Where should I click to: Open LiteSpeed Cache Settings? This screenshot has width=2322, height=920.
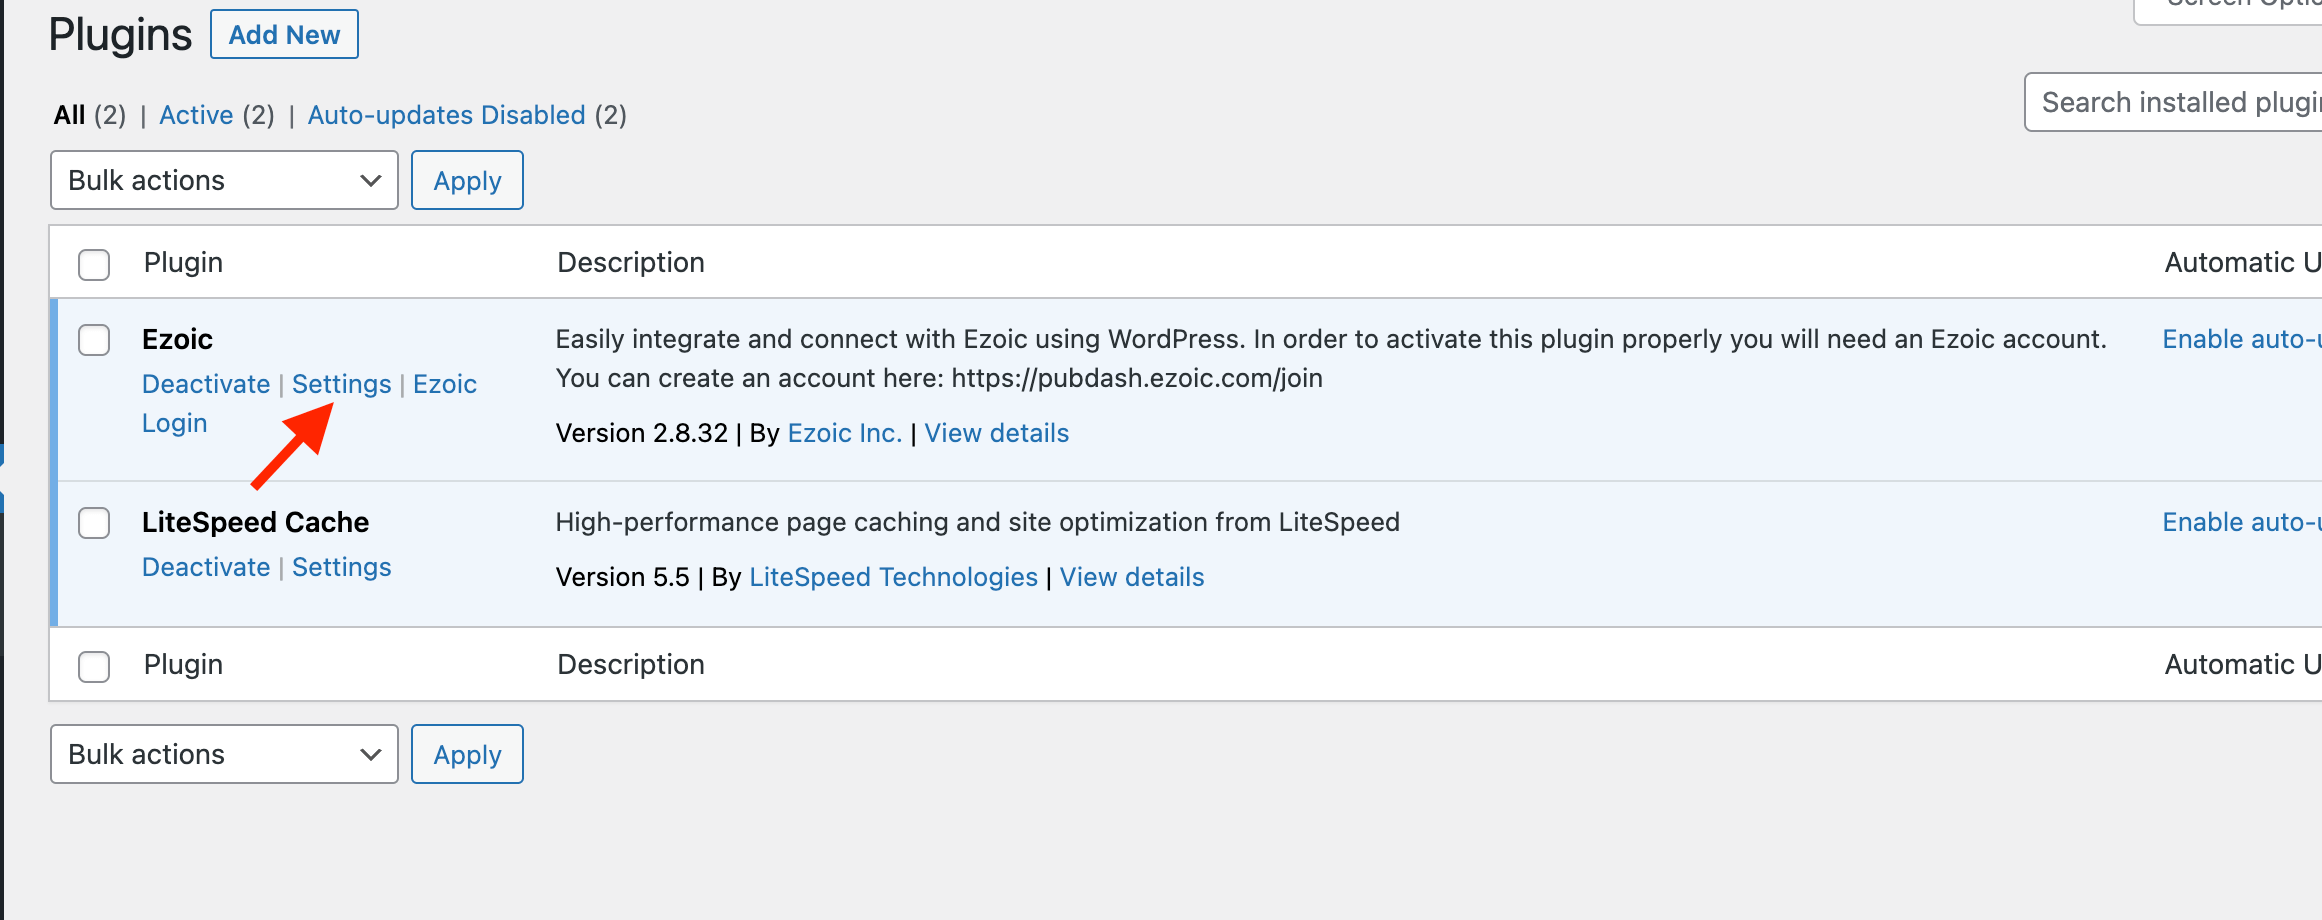click(341, 567)
